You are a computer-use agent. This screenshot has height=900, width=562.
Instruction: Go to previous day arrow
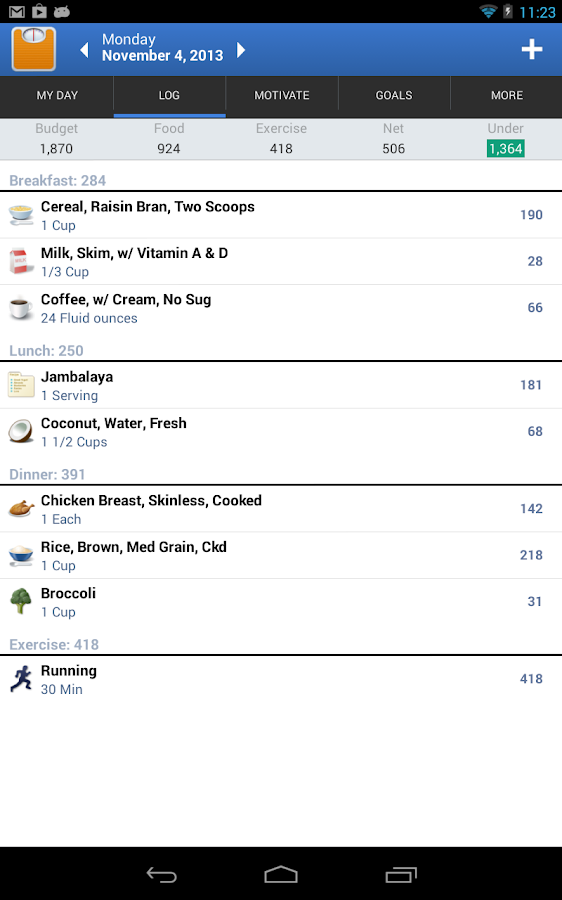(x=84, y=50)
